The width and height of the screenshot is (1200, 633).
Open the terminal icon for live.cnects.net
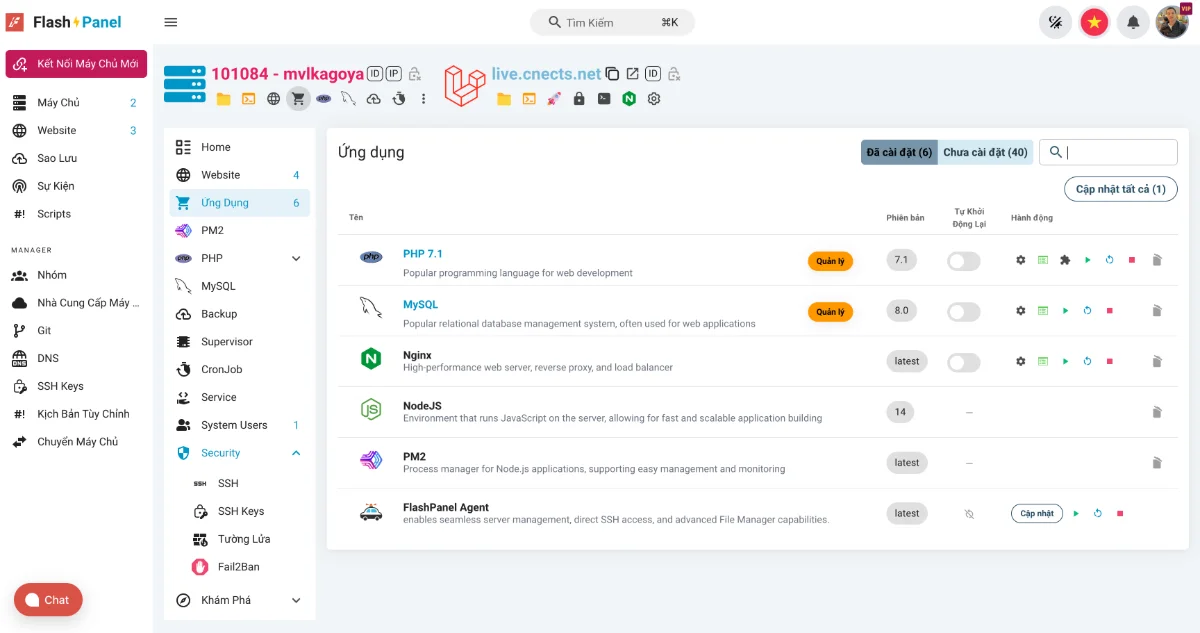click(x=602, y=98)
